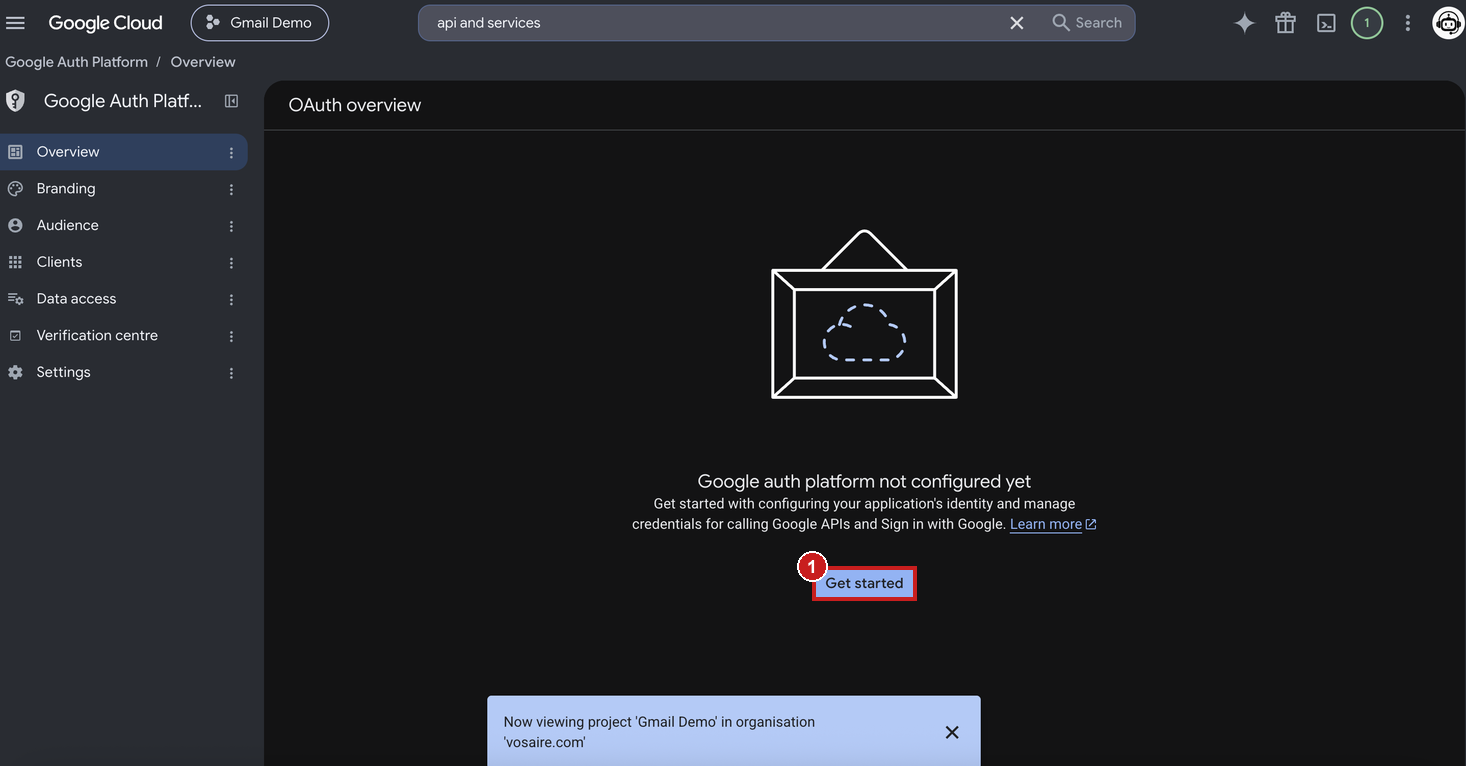Click the Overview breadcrumb
Image resolution: width=1466 pixels, height=766 pixels.
coord(203,62)
